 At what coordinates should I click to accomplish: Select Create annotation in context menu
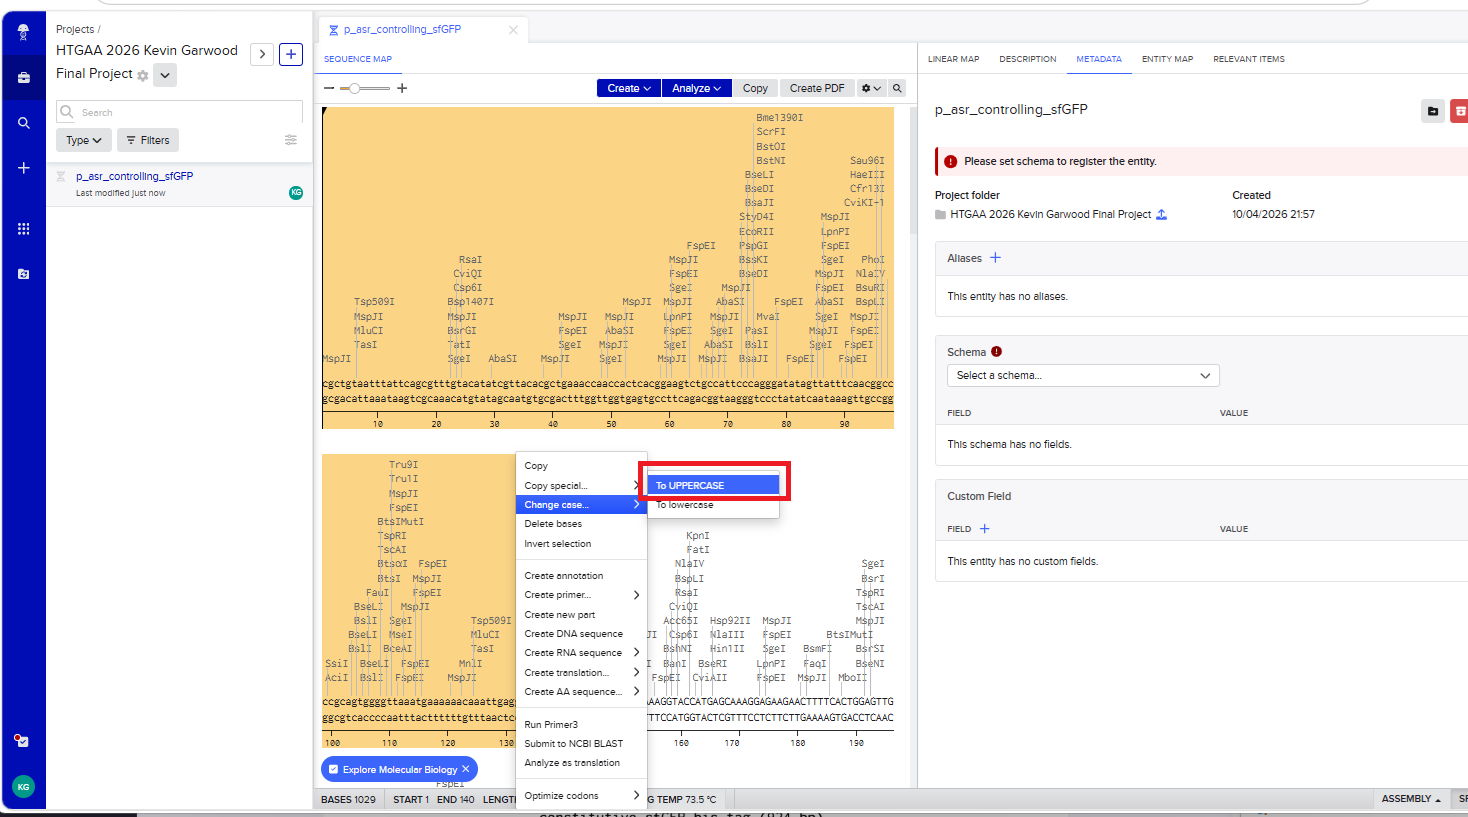581,576
